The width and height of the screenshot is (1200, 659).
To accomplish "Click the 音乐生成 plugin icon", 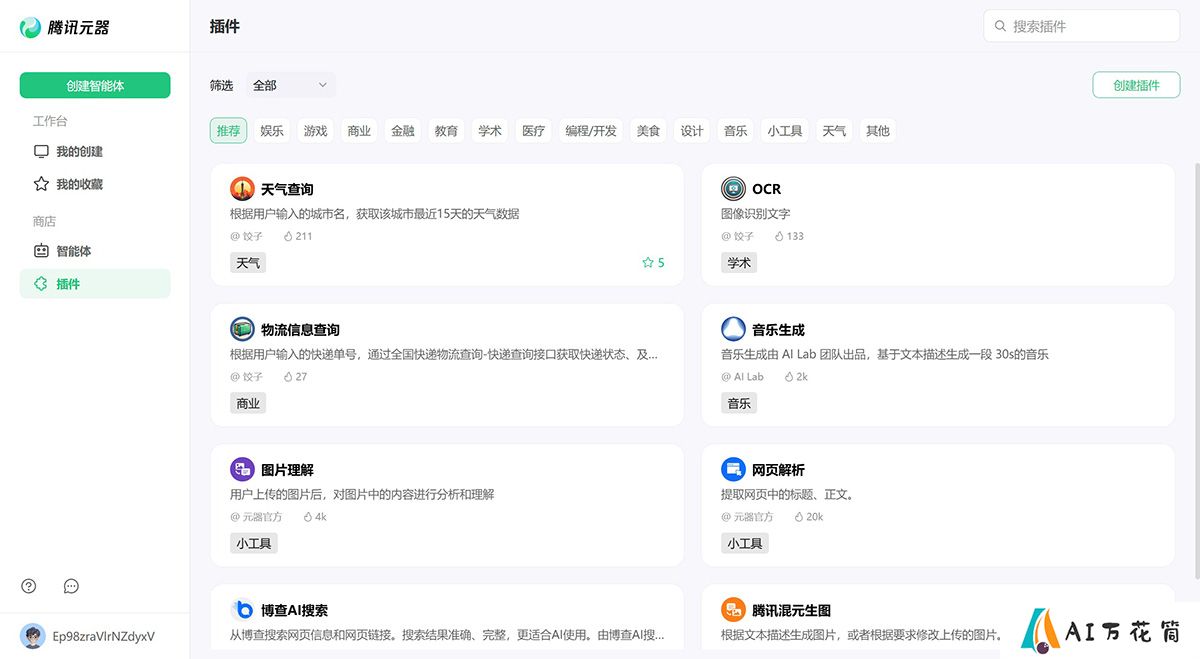I will pos(733,329).
